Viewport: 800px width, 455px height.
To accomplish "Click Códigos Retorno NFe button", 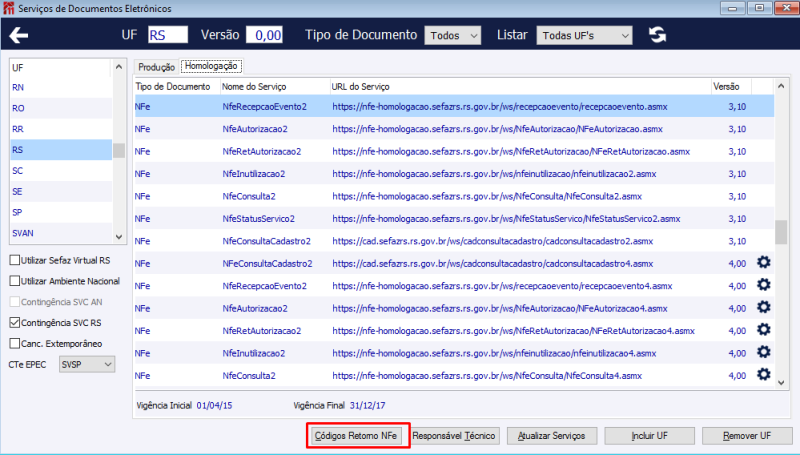I will [356, 436].
